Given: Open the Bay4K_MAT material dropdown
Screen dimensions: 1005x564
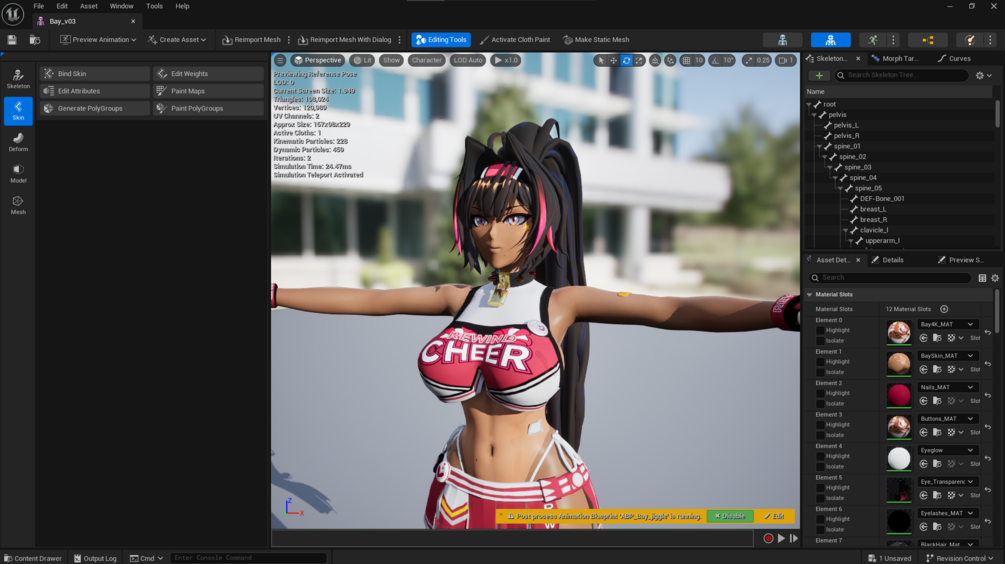Looking at the screenshot, I should 947,324.
